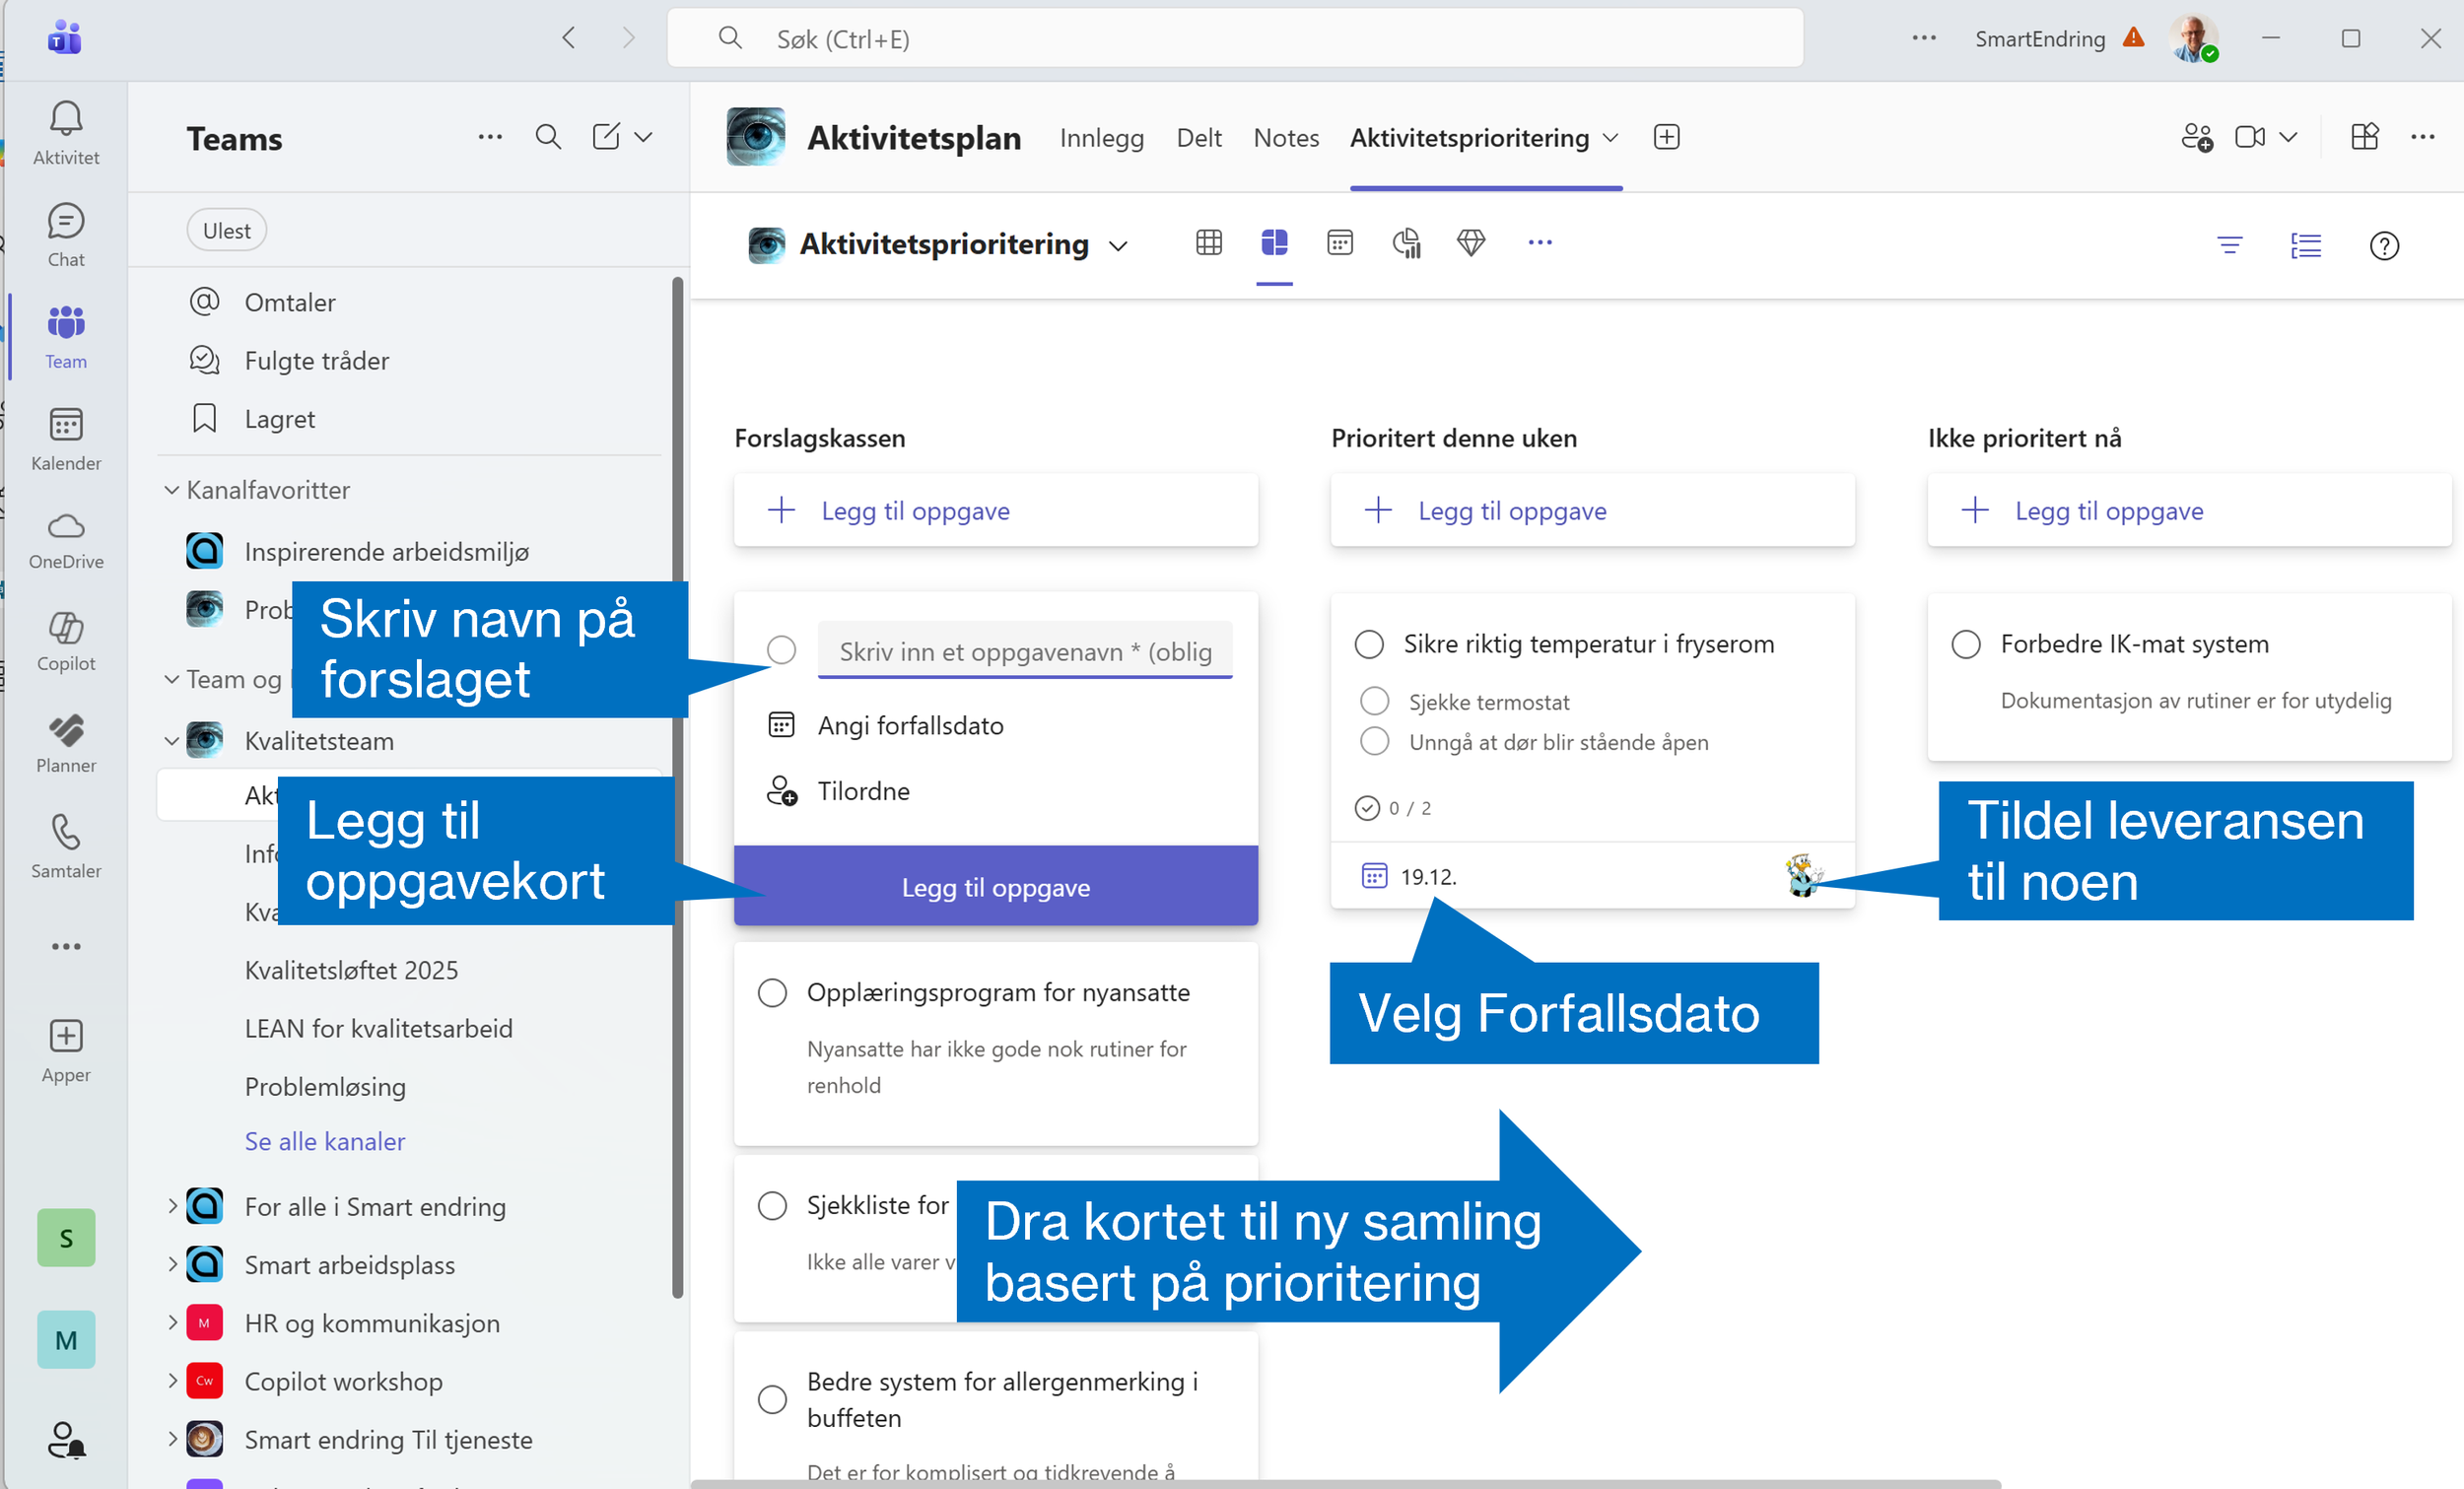Collapse the Kanalfavoritter section
Image resolution: width=2464 pixels, height=1489 pixels.
(172, 490)
